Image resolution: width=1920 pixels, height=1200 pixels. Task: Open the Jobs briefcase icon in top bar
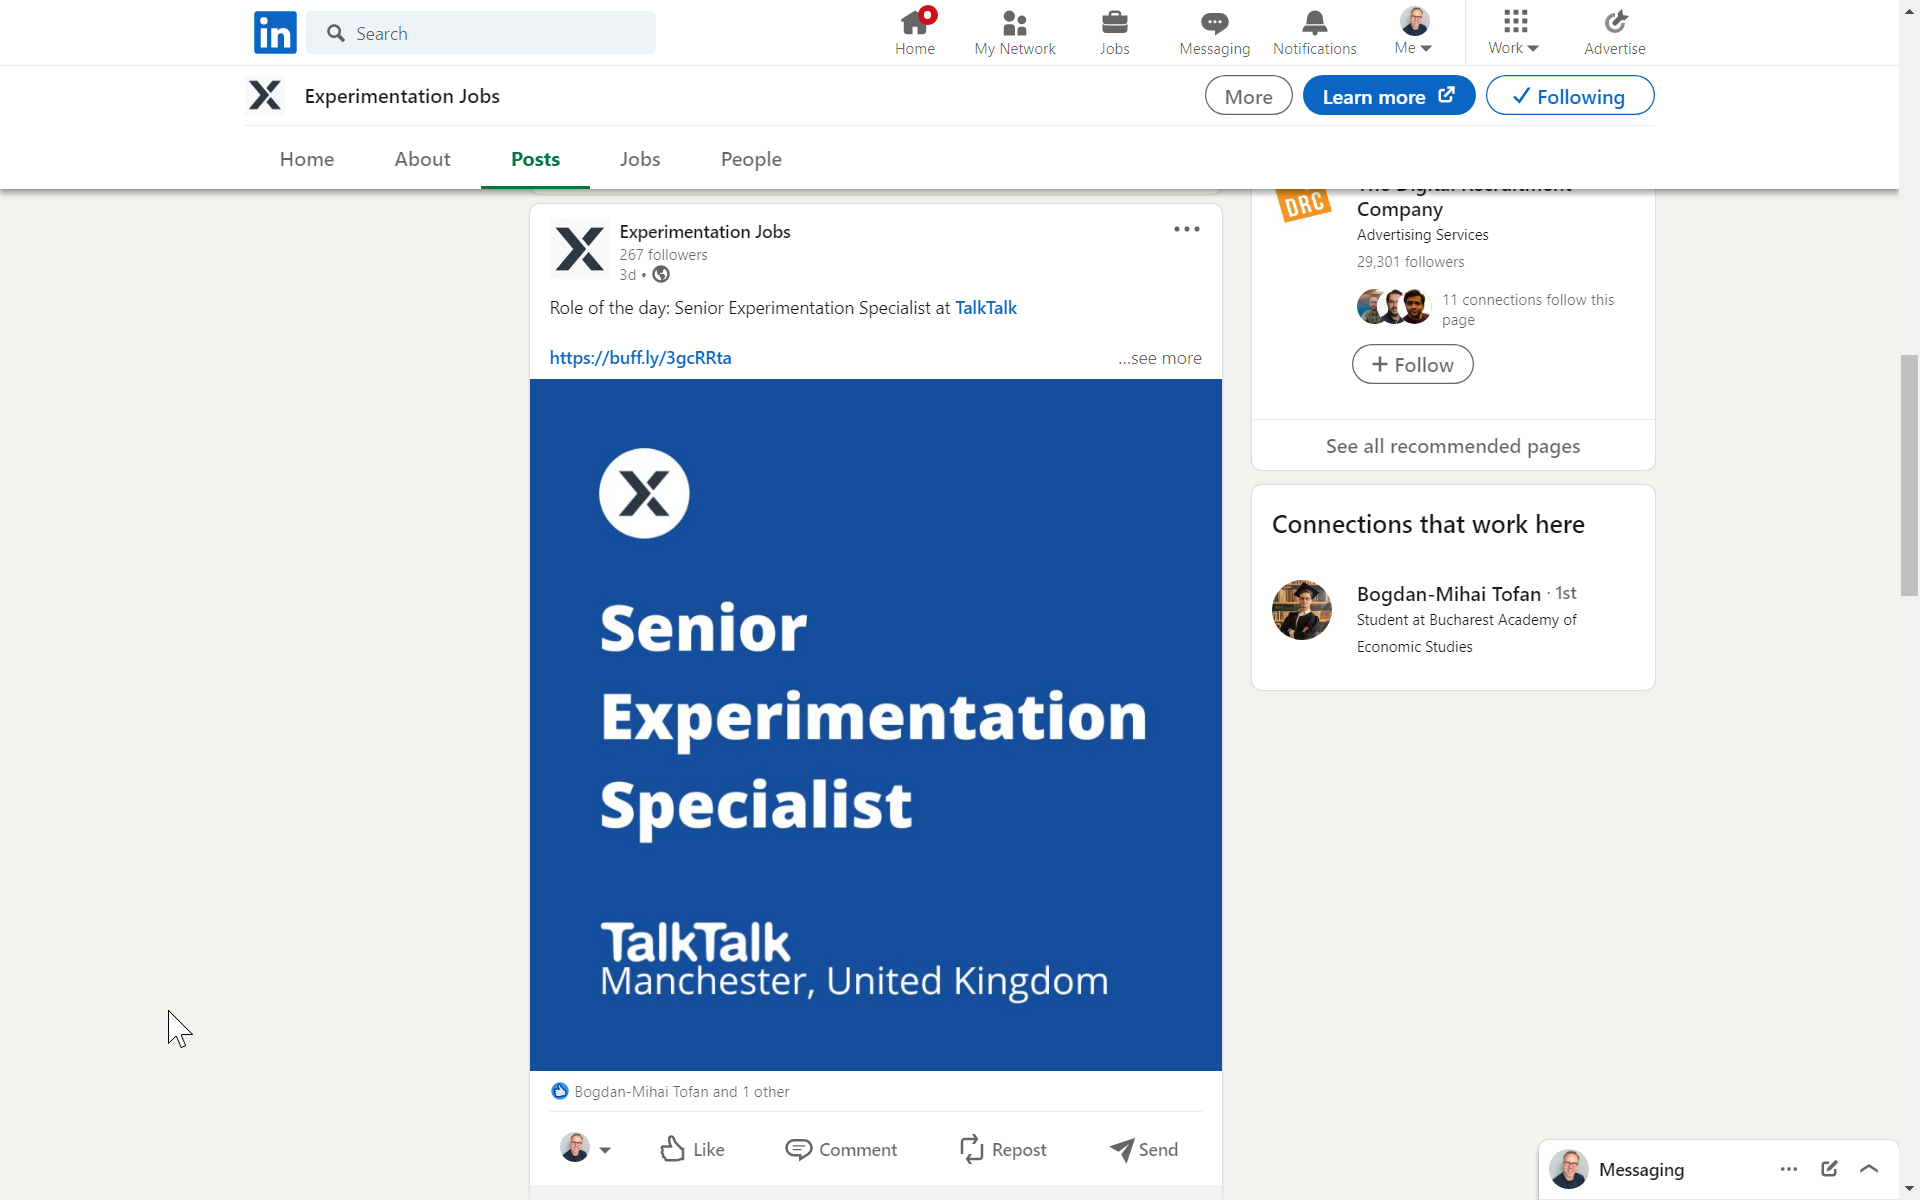[x=1114, y=33]
